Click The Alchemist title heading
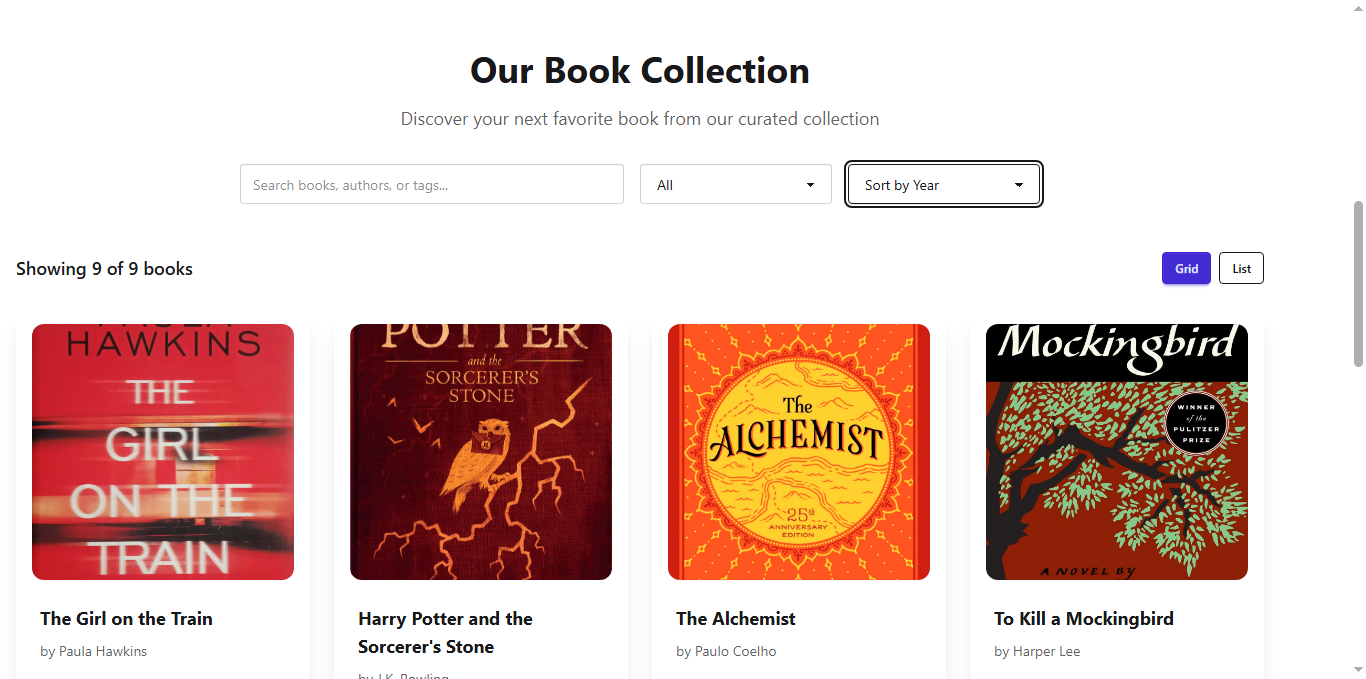Viewport: 1366px width, 679px height. [735, 618]
